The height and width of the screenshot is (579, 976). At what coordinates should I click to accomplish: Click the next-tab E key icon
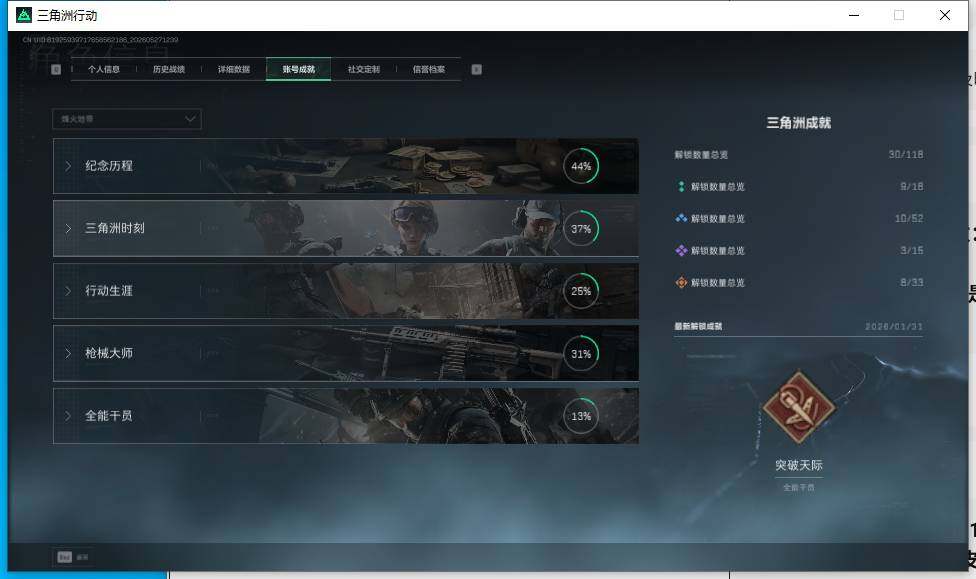[476, 69]
